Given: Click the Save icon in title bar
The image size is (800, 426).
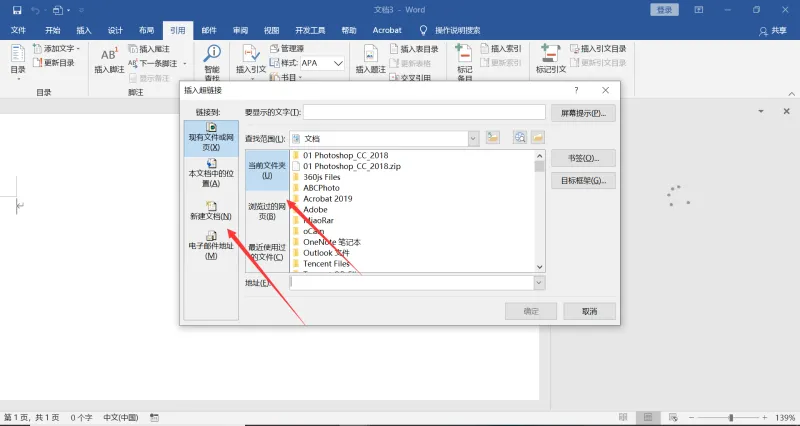Looking at the screenshot, I should pyautogui.click(x=17, y=10).
